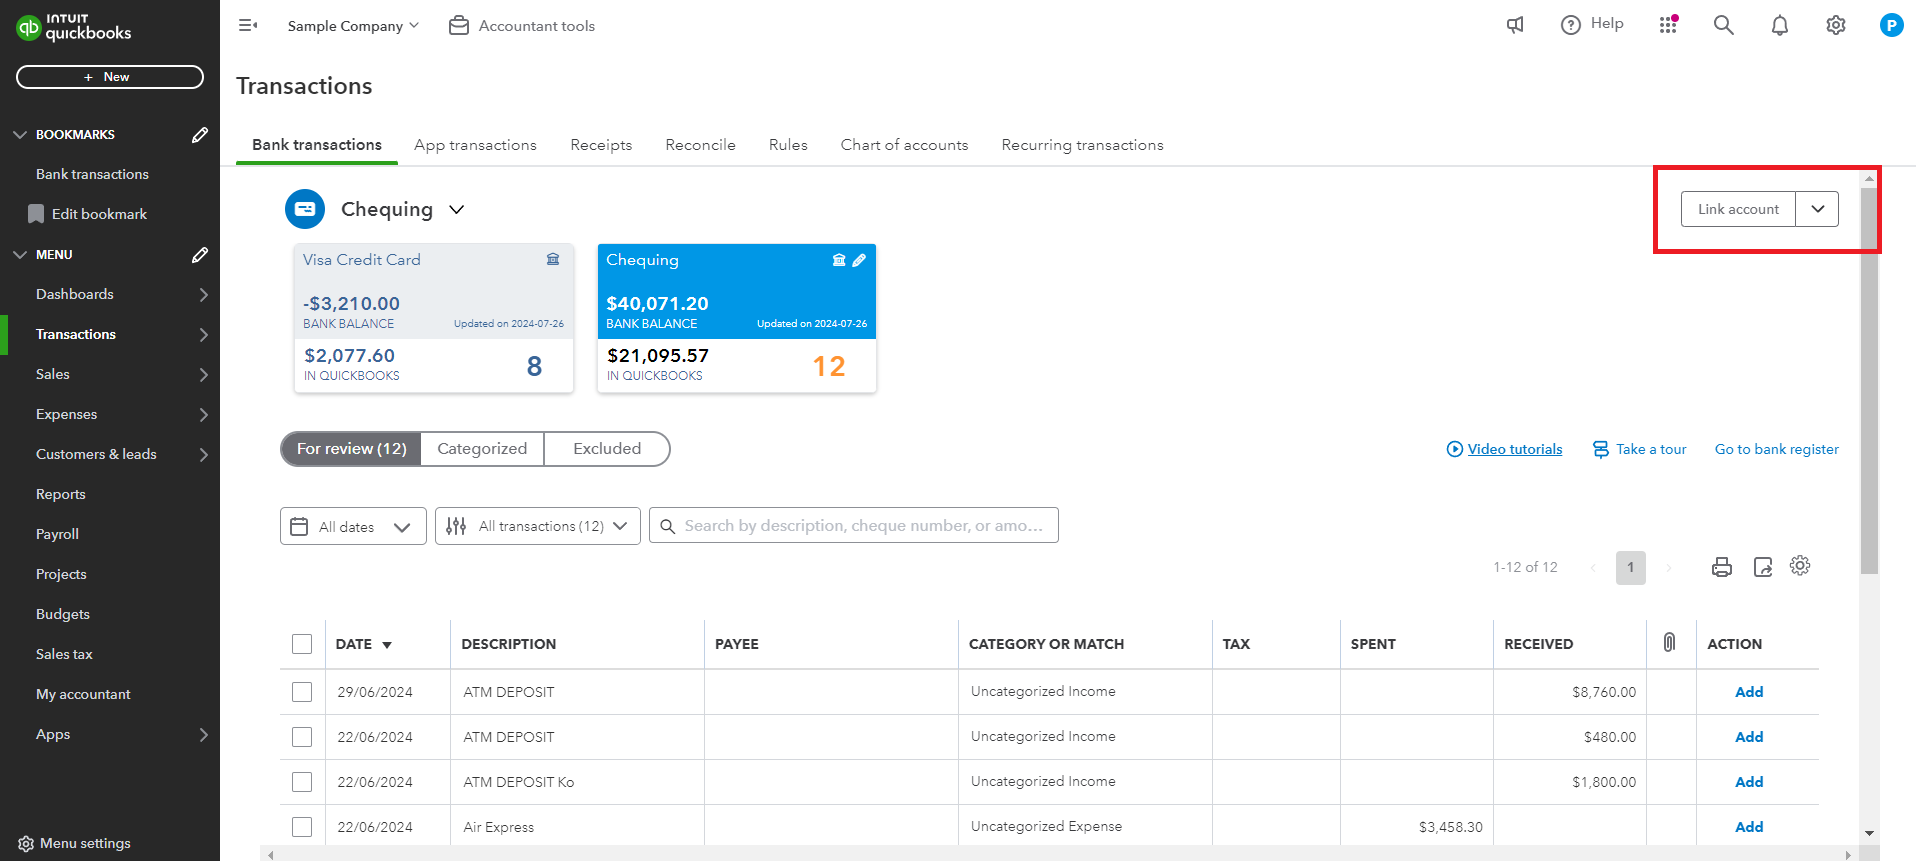This screenshot has height=861, width=1916.
Task: Click the pencil edit icon on Chequing card
Action: pyautogui.click(x=859, y=260)
